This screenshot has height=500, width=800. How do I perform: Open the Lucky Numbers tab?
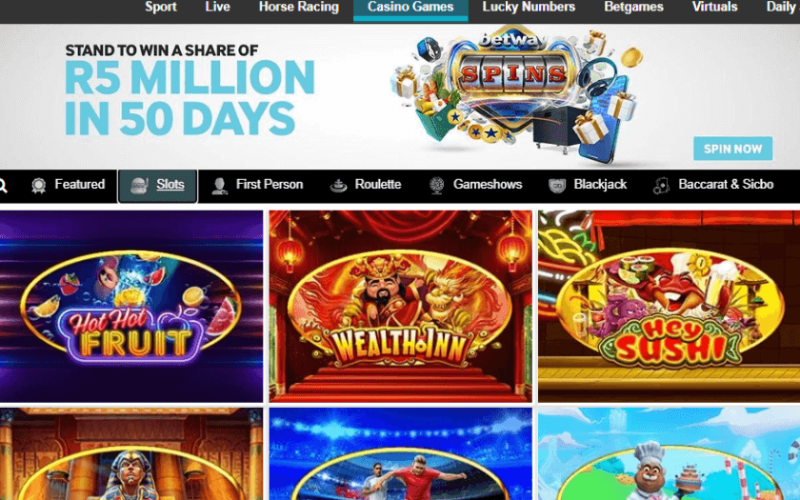(529, 7)
